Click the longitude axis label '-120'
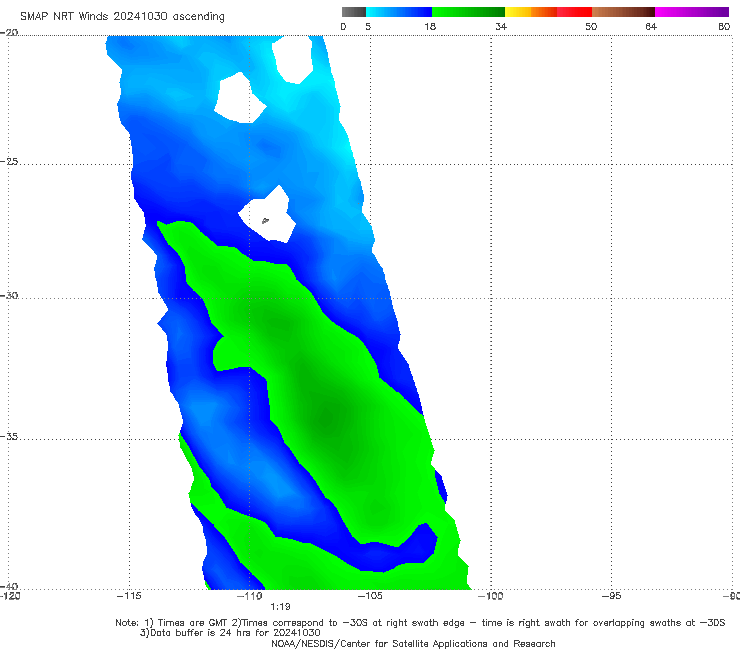Image resolution: width=740 pixels, height=650 pixels. tap(10, 596)
